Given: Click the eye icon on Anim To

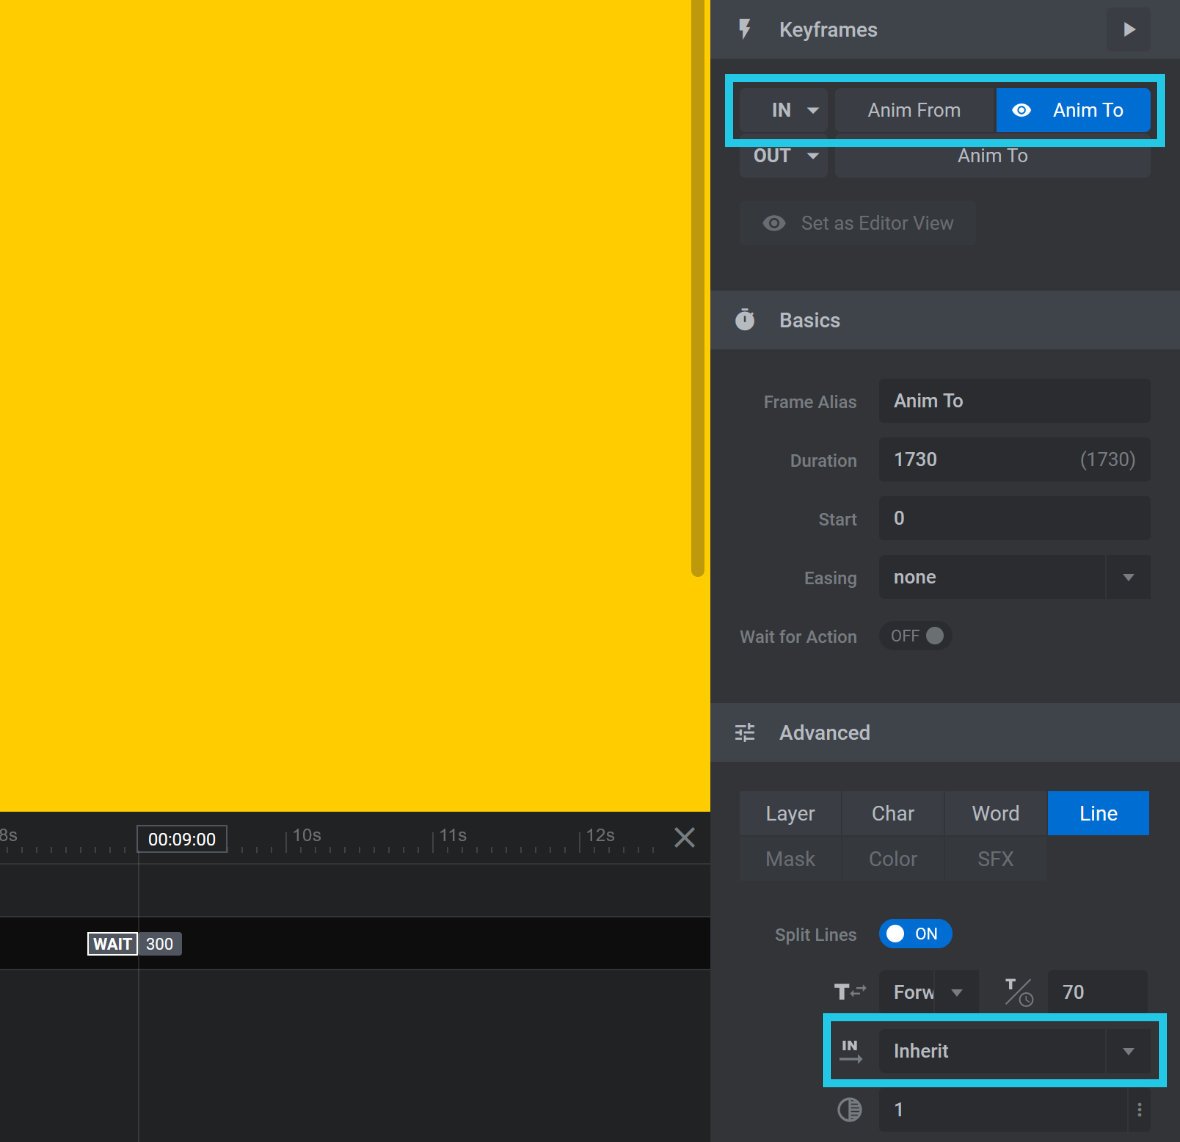Looking at the screenshot, I should pos(1021,111).
